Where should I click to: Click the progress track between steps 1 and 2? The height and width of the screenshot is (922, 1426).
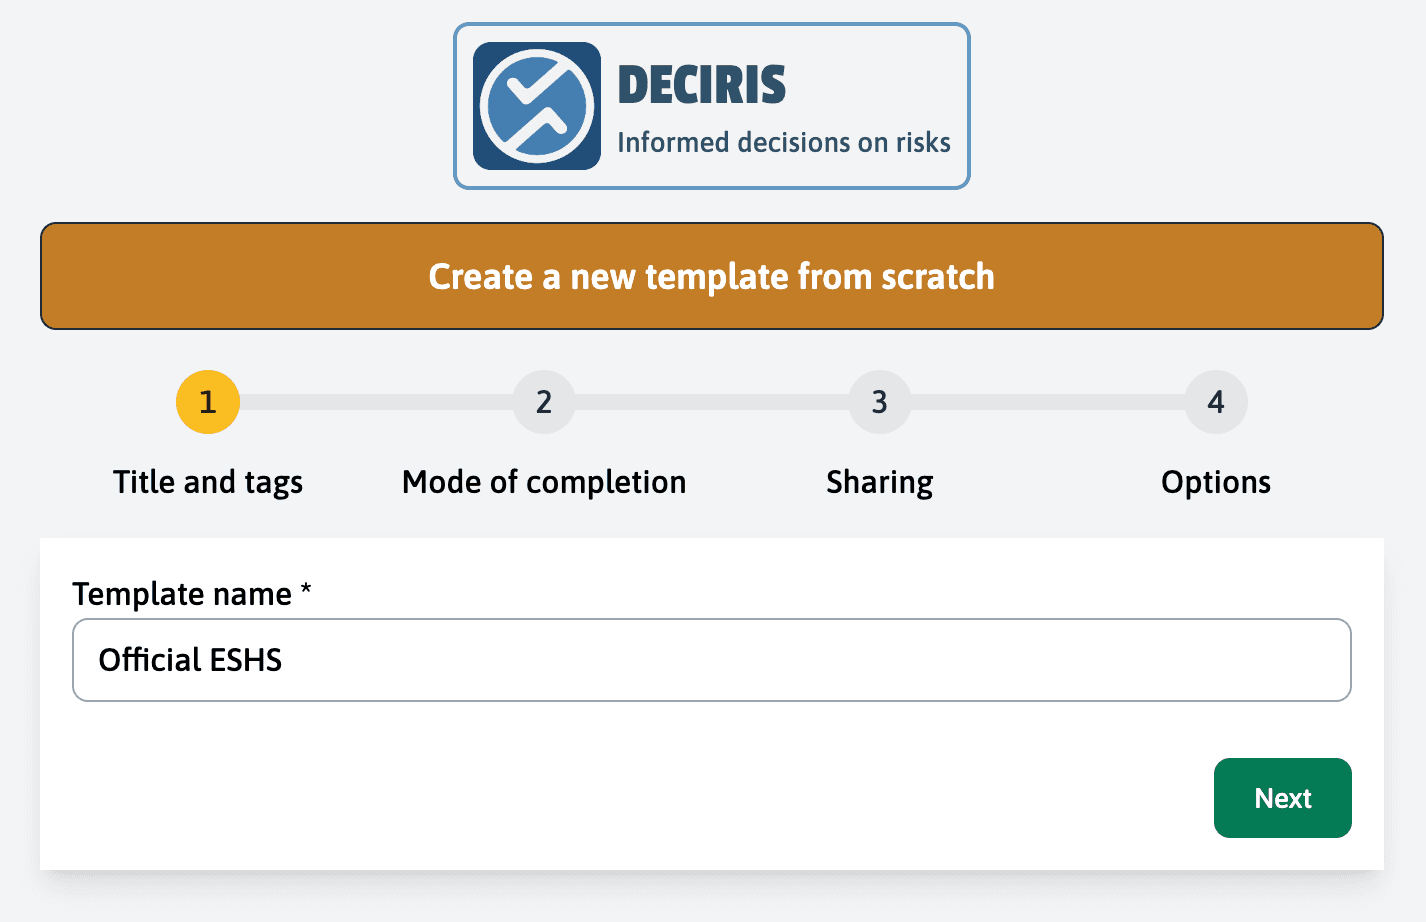(375, 401)
